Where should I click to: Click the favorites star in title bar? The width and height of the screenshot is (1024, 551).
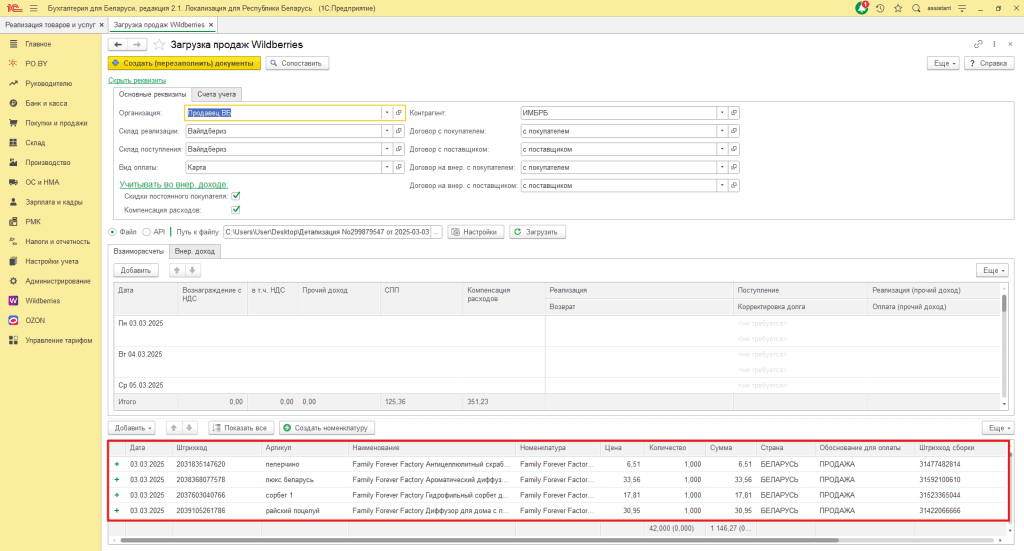click(x=899, y=8)
